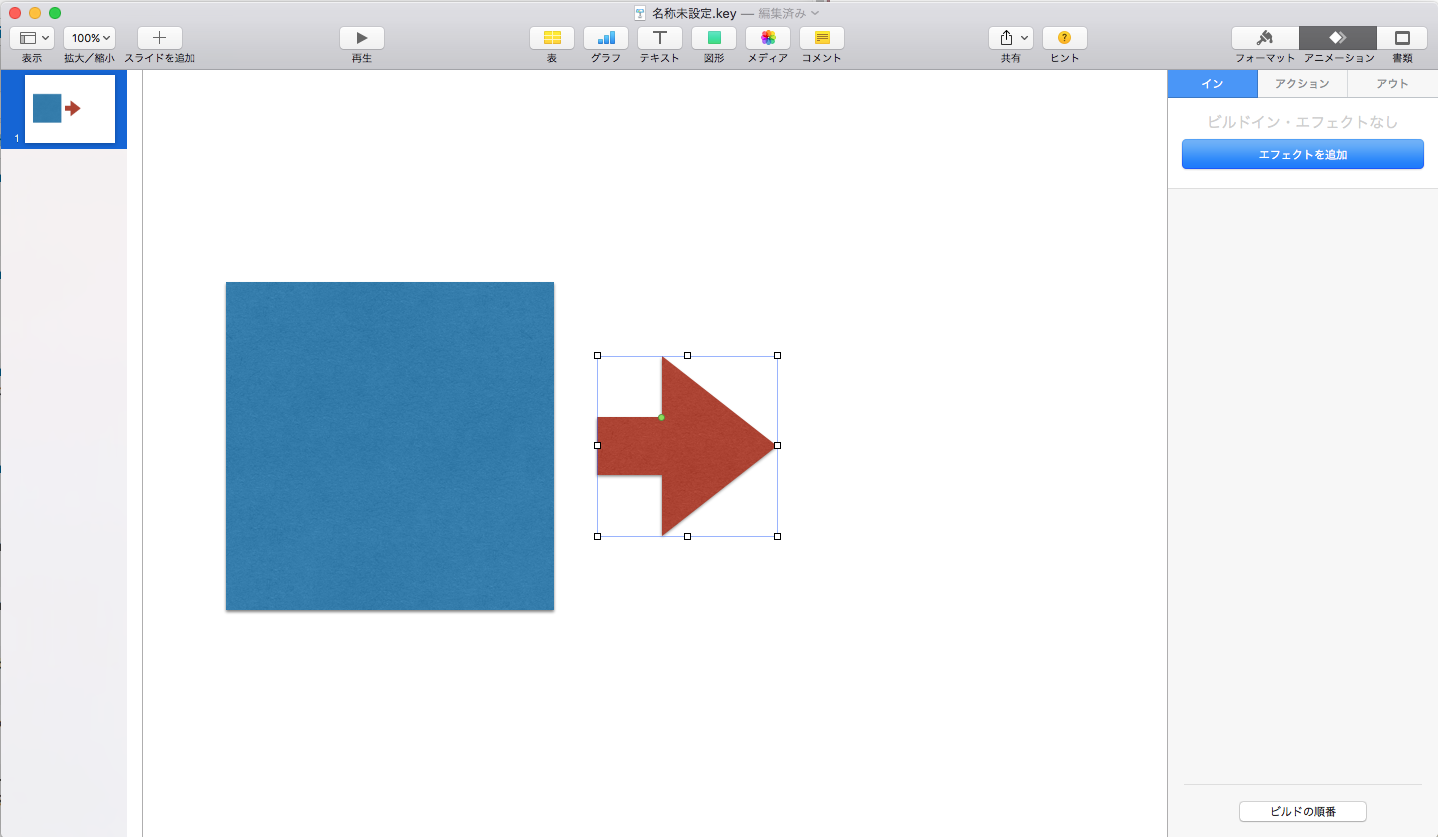Screen dimensions: 1438x837
Task: Click the エフェクトを追加 button
Action: click(1302, 155)
